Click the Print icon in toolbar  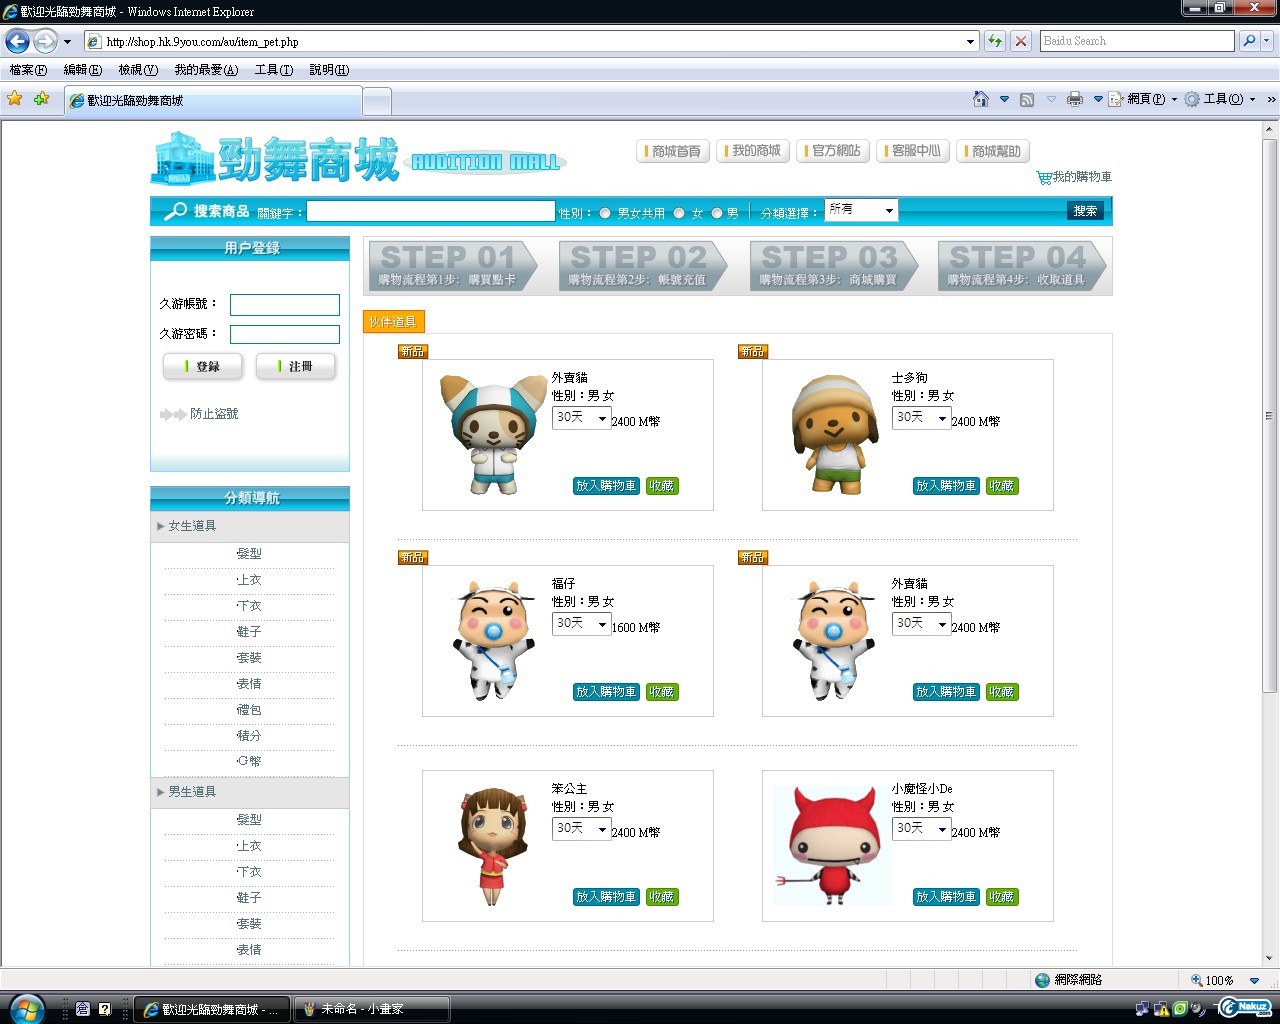pyautogui.click(x=1075, y=99)
